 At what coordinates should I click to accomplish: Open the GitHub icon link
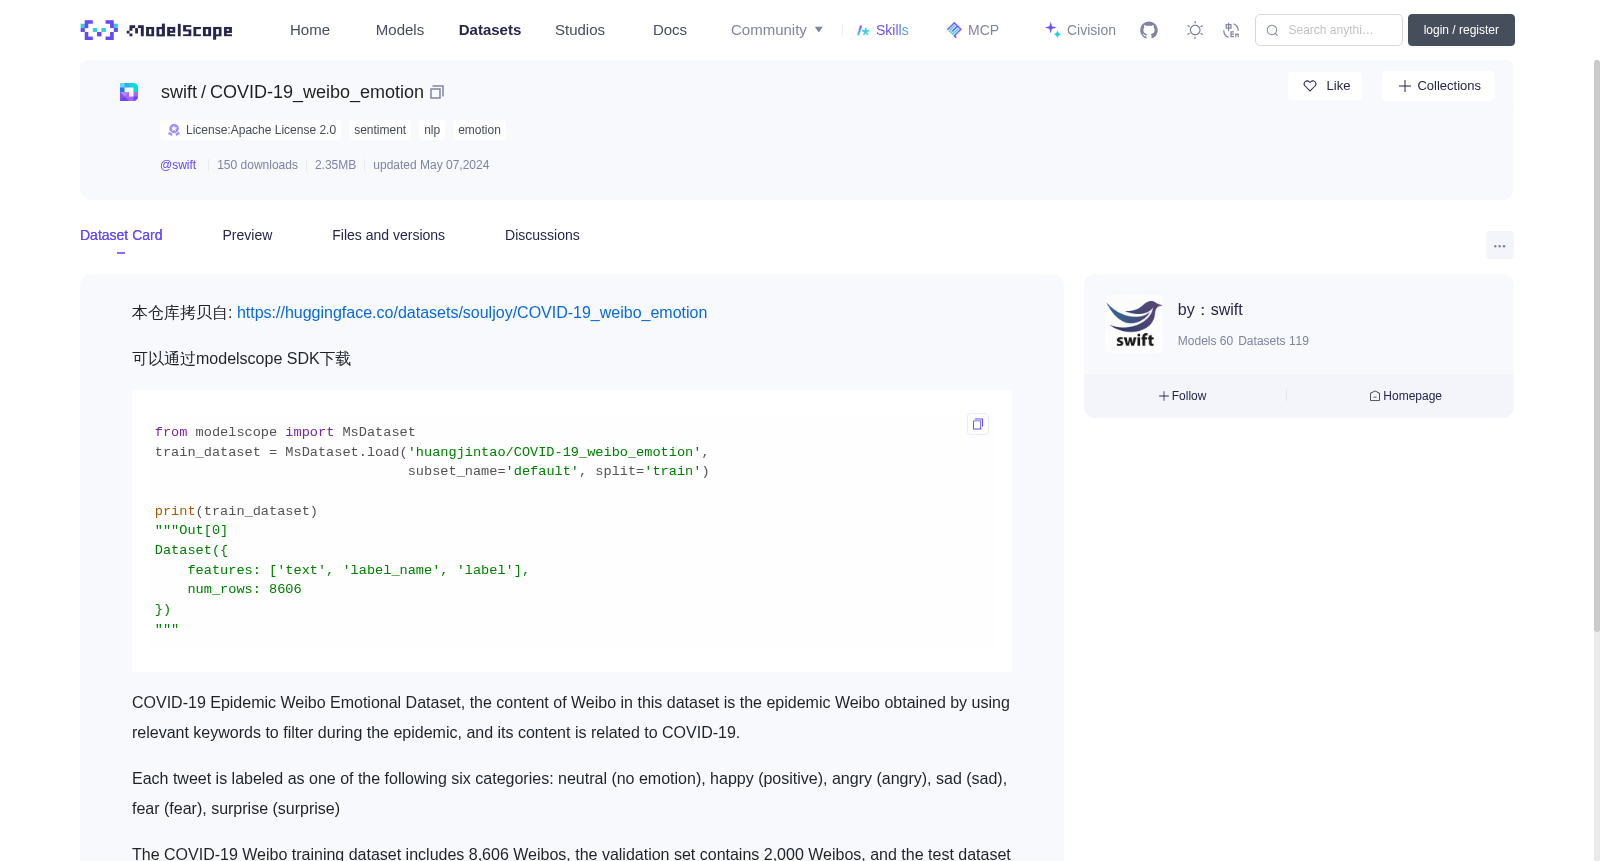coord(1149,30)
